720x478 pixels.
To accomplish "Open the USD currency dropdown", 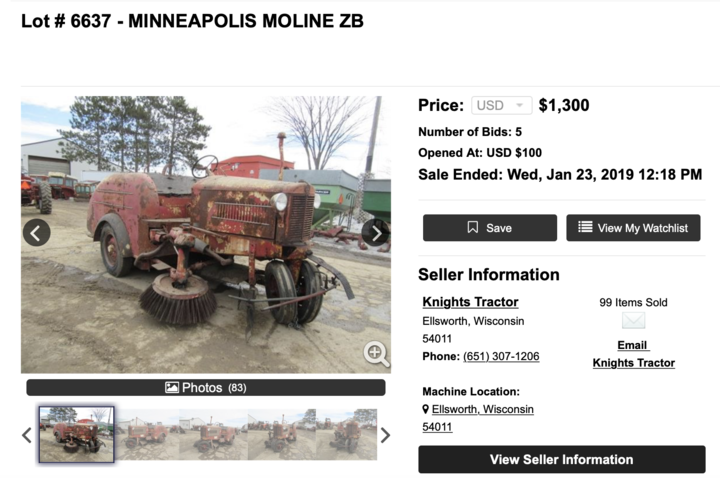I will click(501, 105).
